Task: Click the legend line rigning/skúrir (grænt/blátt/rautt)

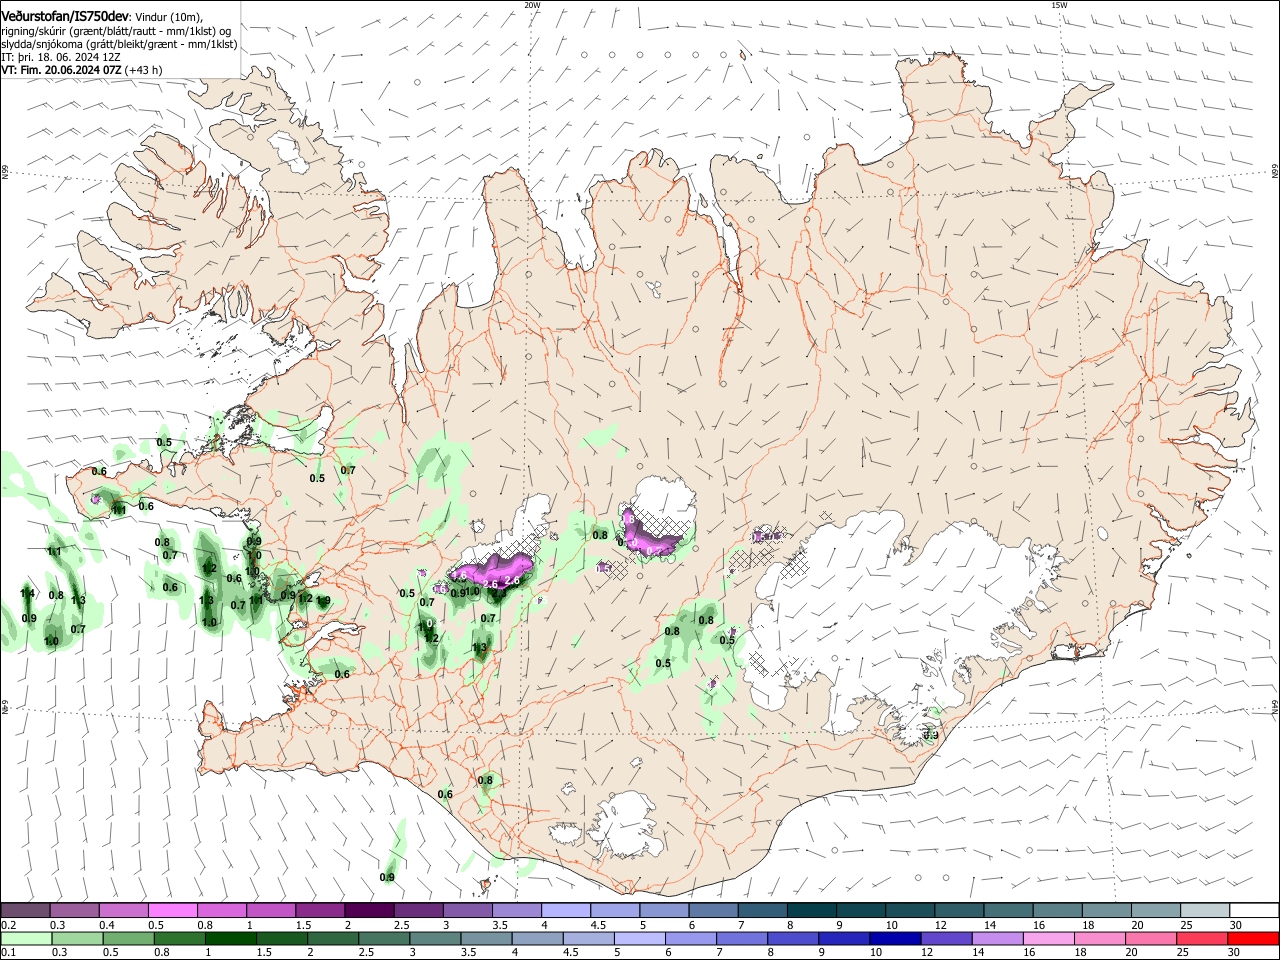Action: point(116,30)
